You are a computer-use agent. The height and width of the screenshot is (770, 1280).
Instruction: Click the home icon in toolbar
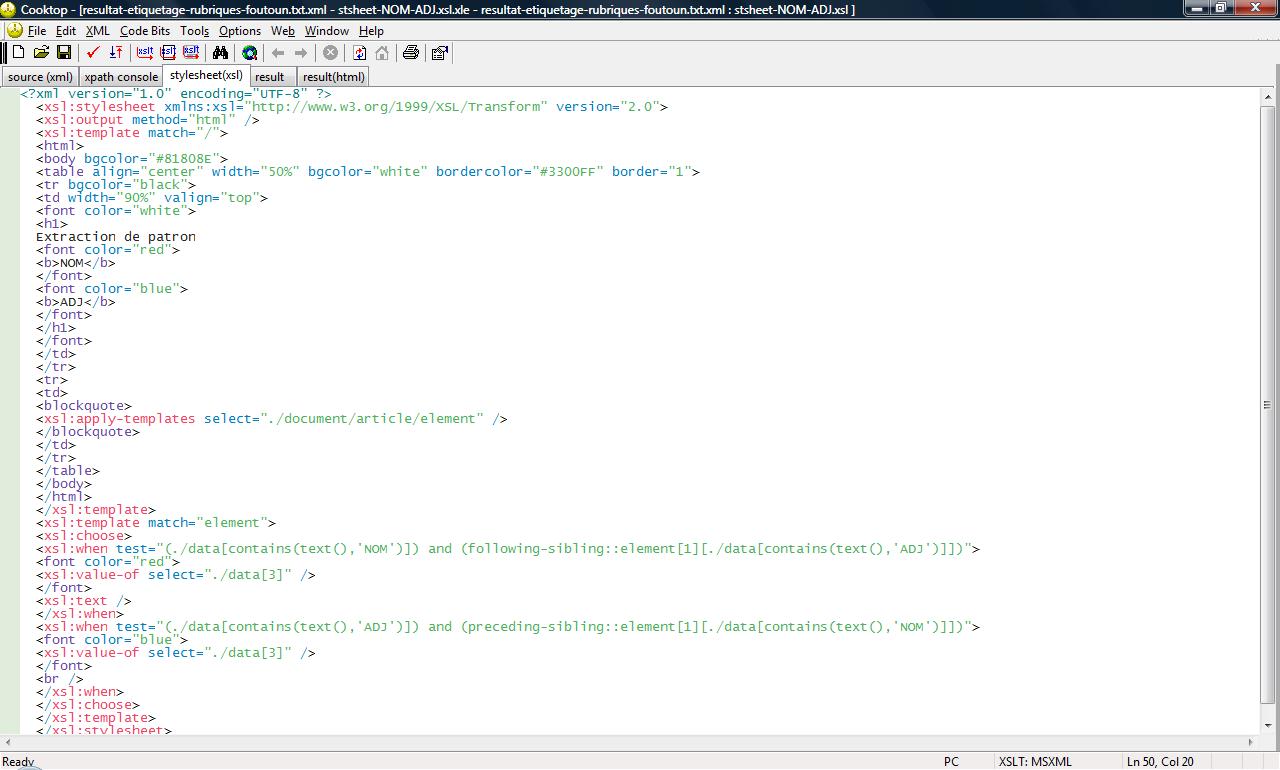(x=381, y=53)
